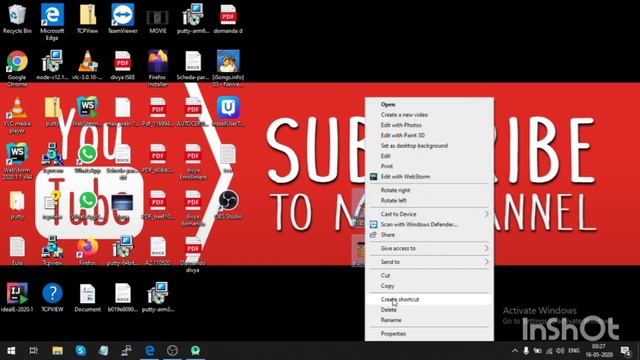Select the divya Enrollment PDF icon

tap(193, 162)
